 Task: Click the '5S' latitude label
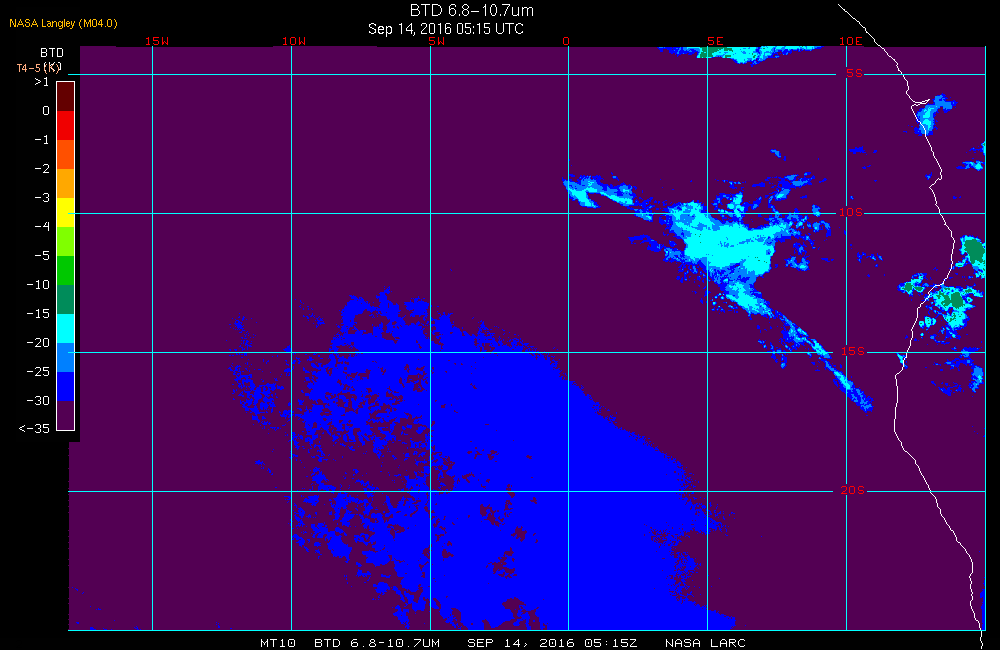pos(855,73)
